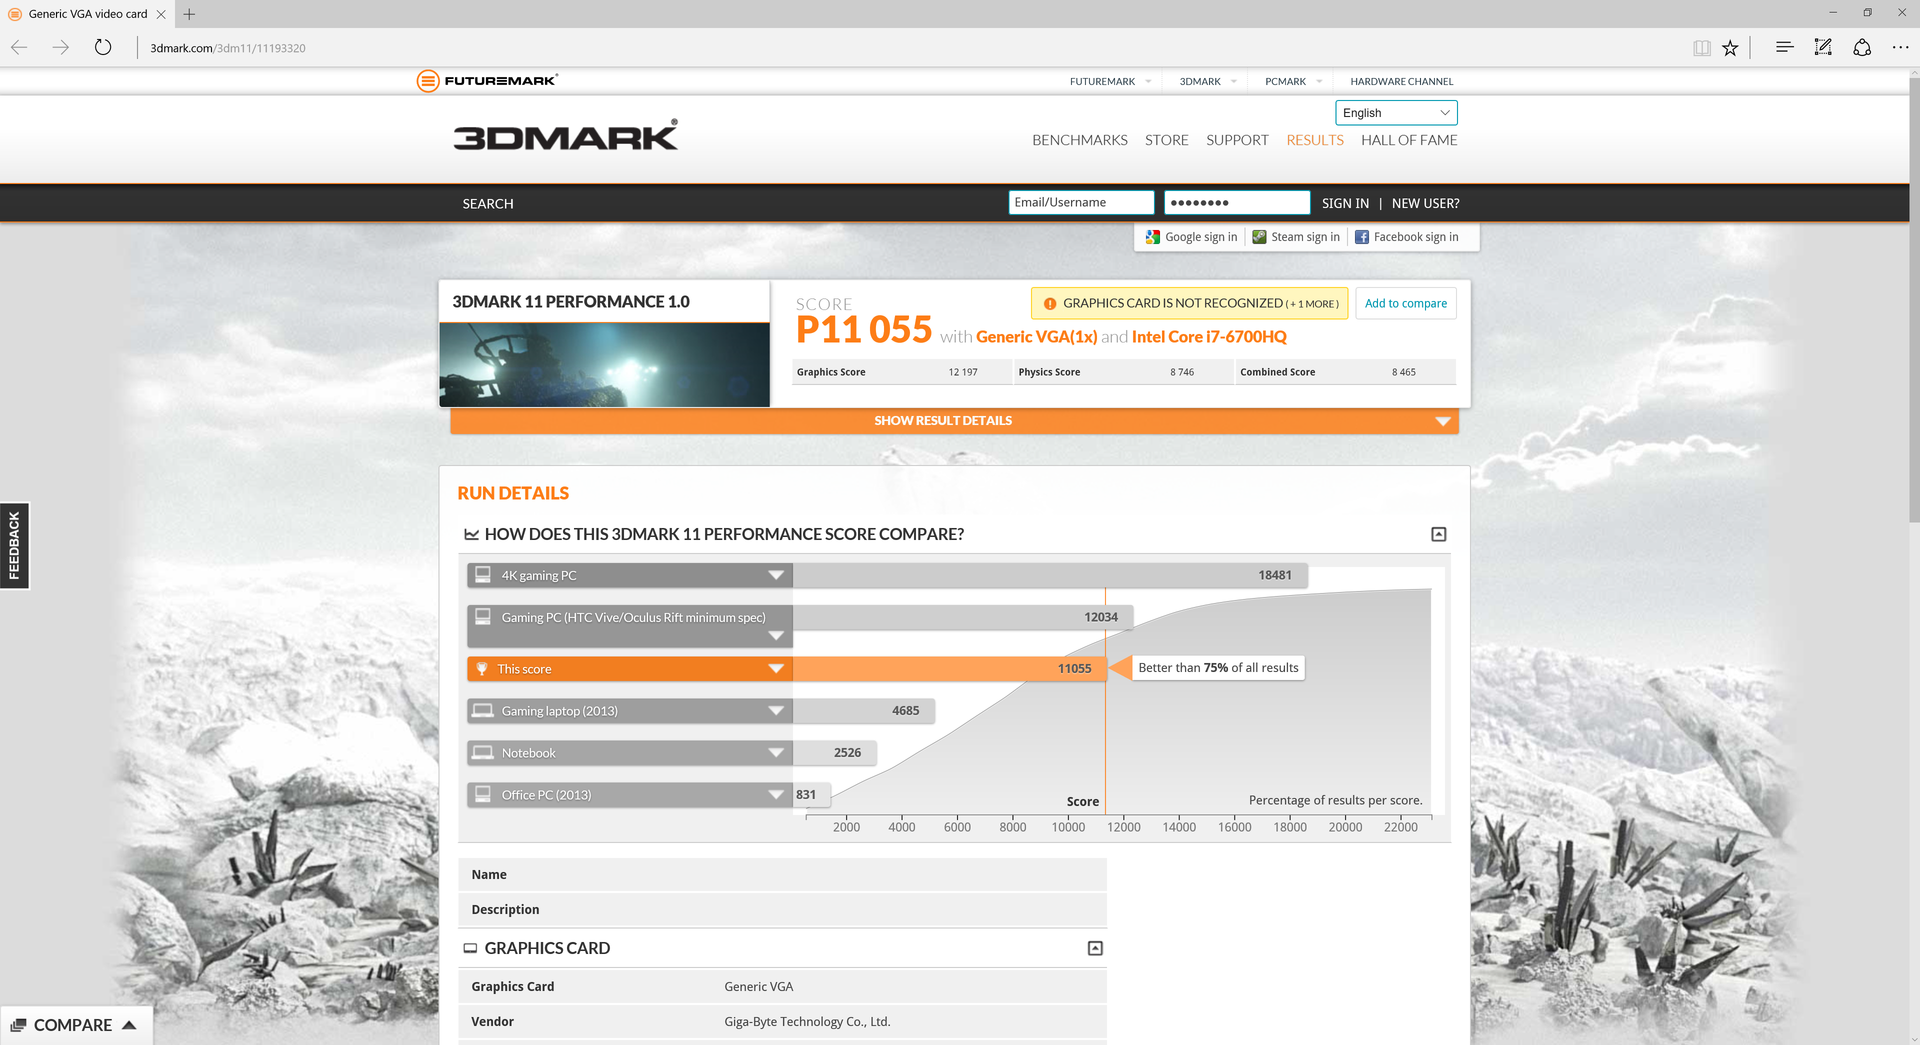Close the Generic VGA video card tab
The height and width of the screenshot is (1045, 1920).
pos(161,14)
